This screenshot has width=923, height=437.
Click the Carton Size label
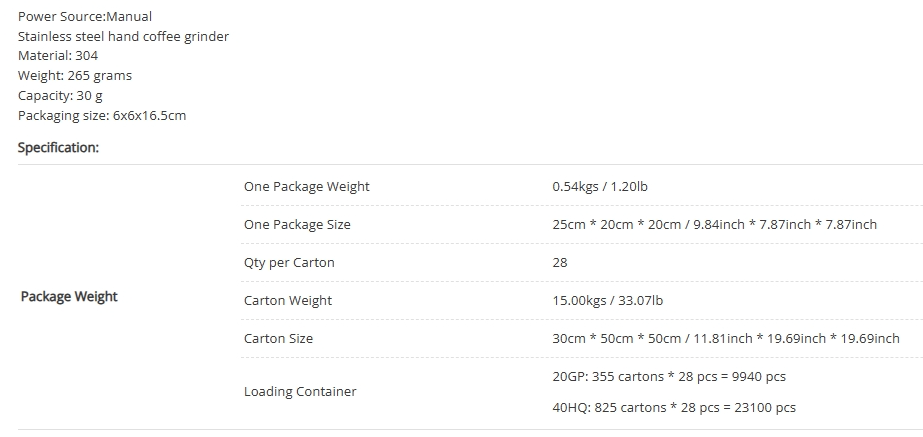click(278, 339)
